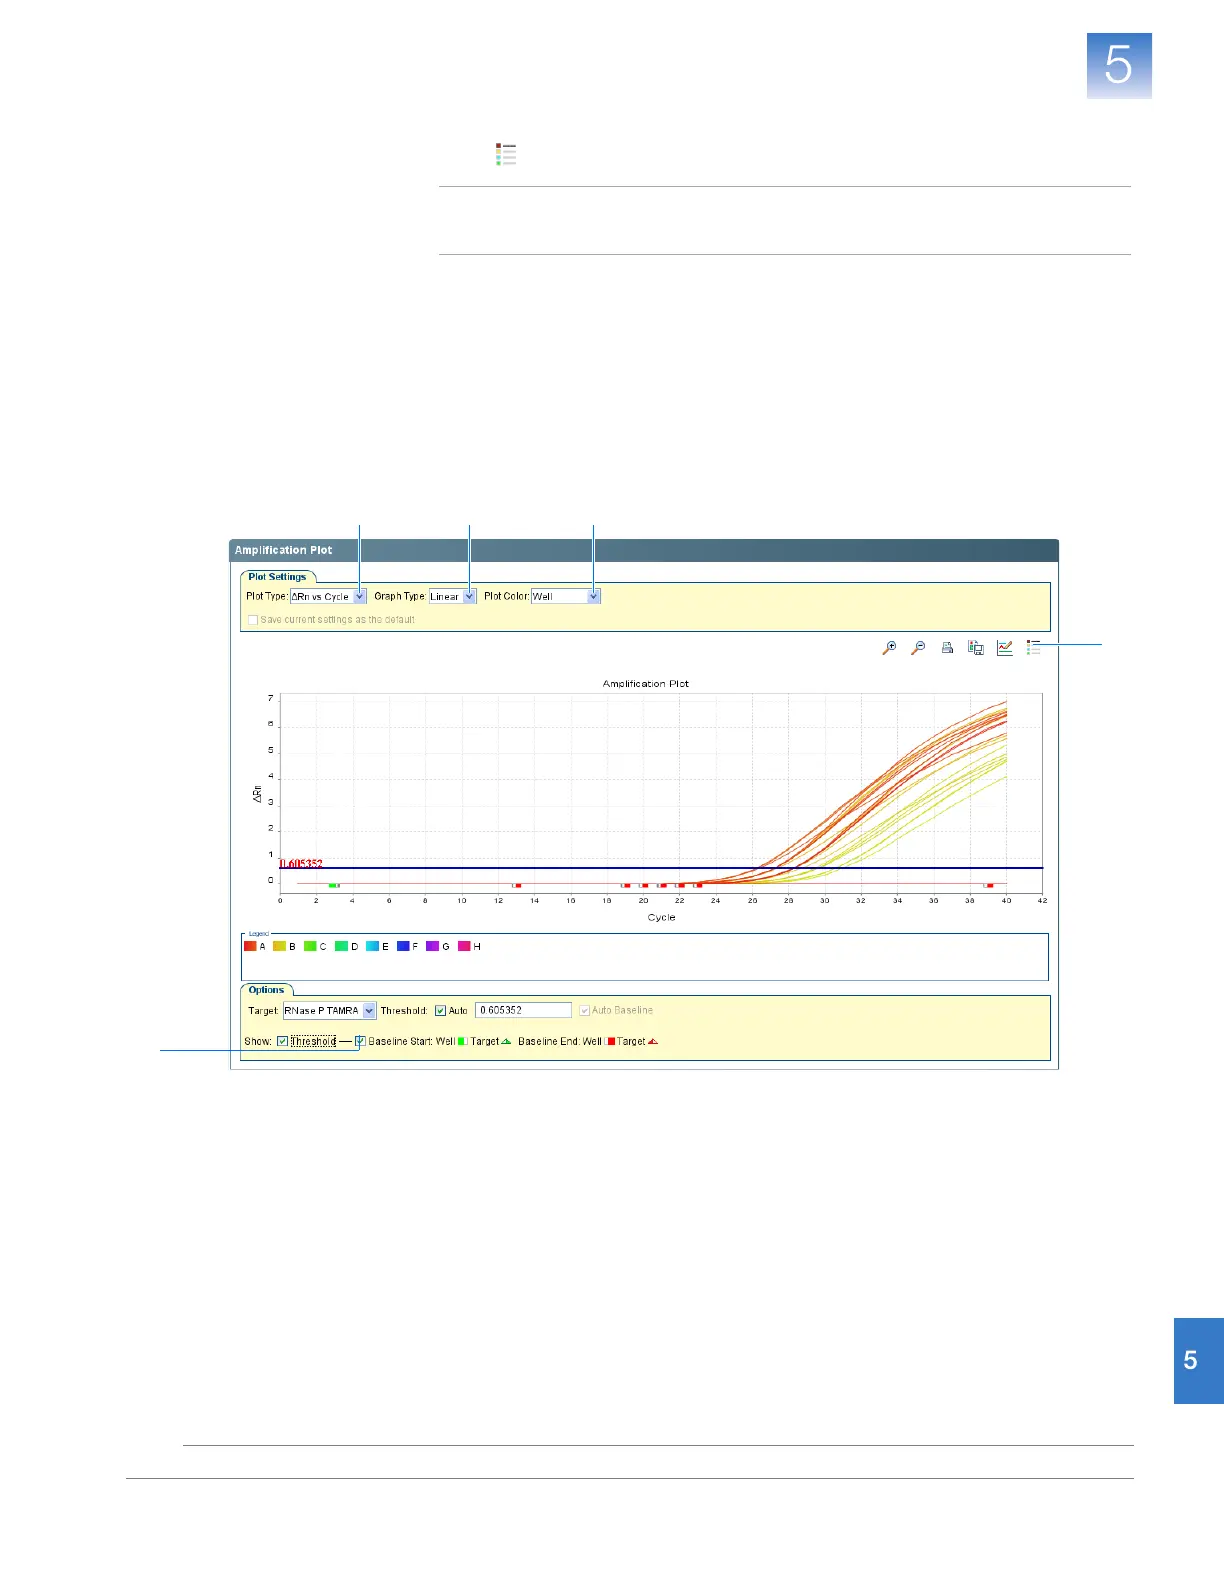Viewport: 1224px width, 1584px height.
Task: Select the Plot Settings tab
Action: coord(278,577)
